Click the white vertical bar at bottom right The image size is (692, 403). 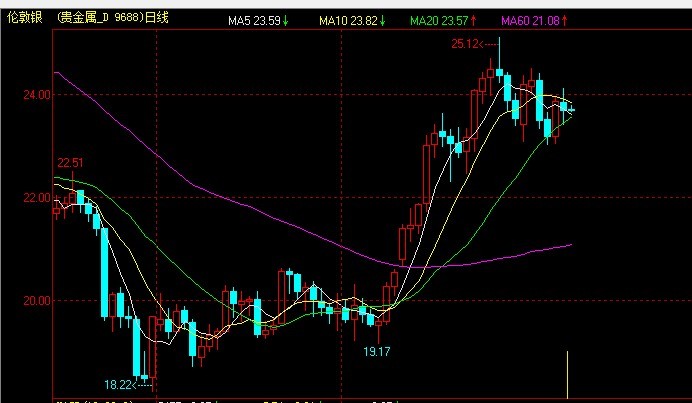point(567,376)
